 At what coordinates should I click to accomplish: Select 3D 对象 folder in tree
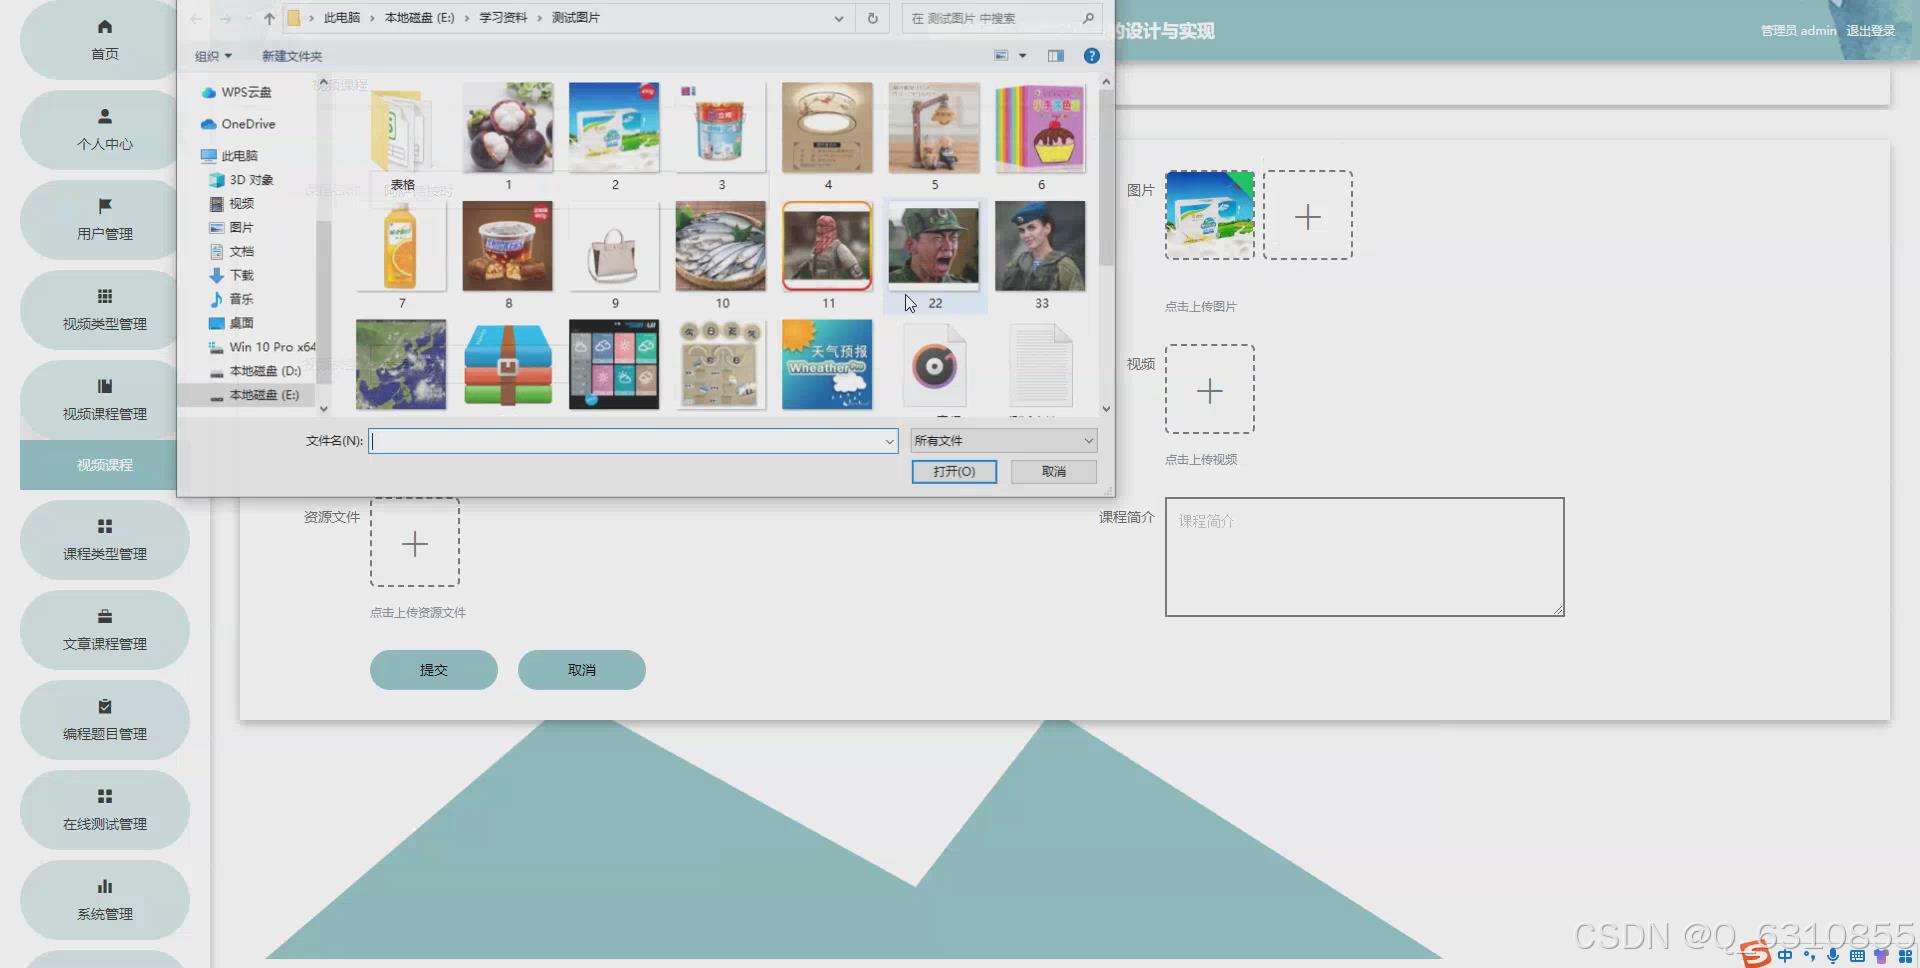(x=241, y=180)
